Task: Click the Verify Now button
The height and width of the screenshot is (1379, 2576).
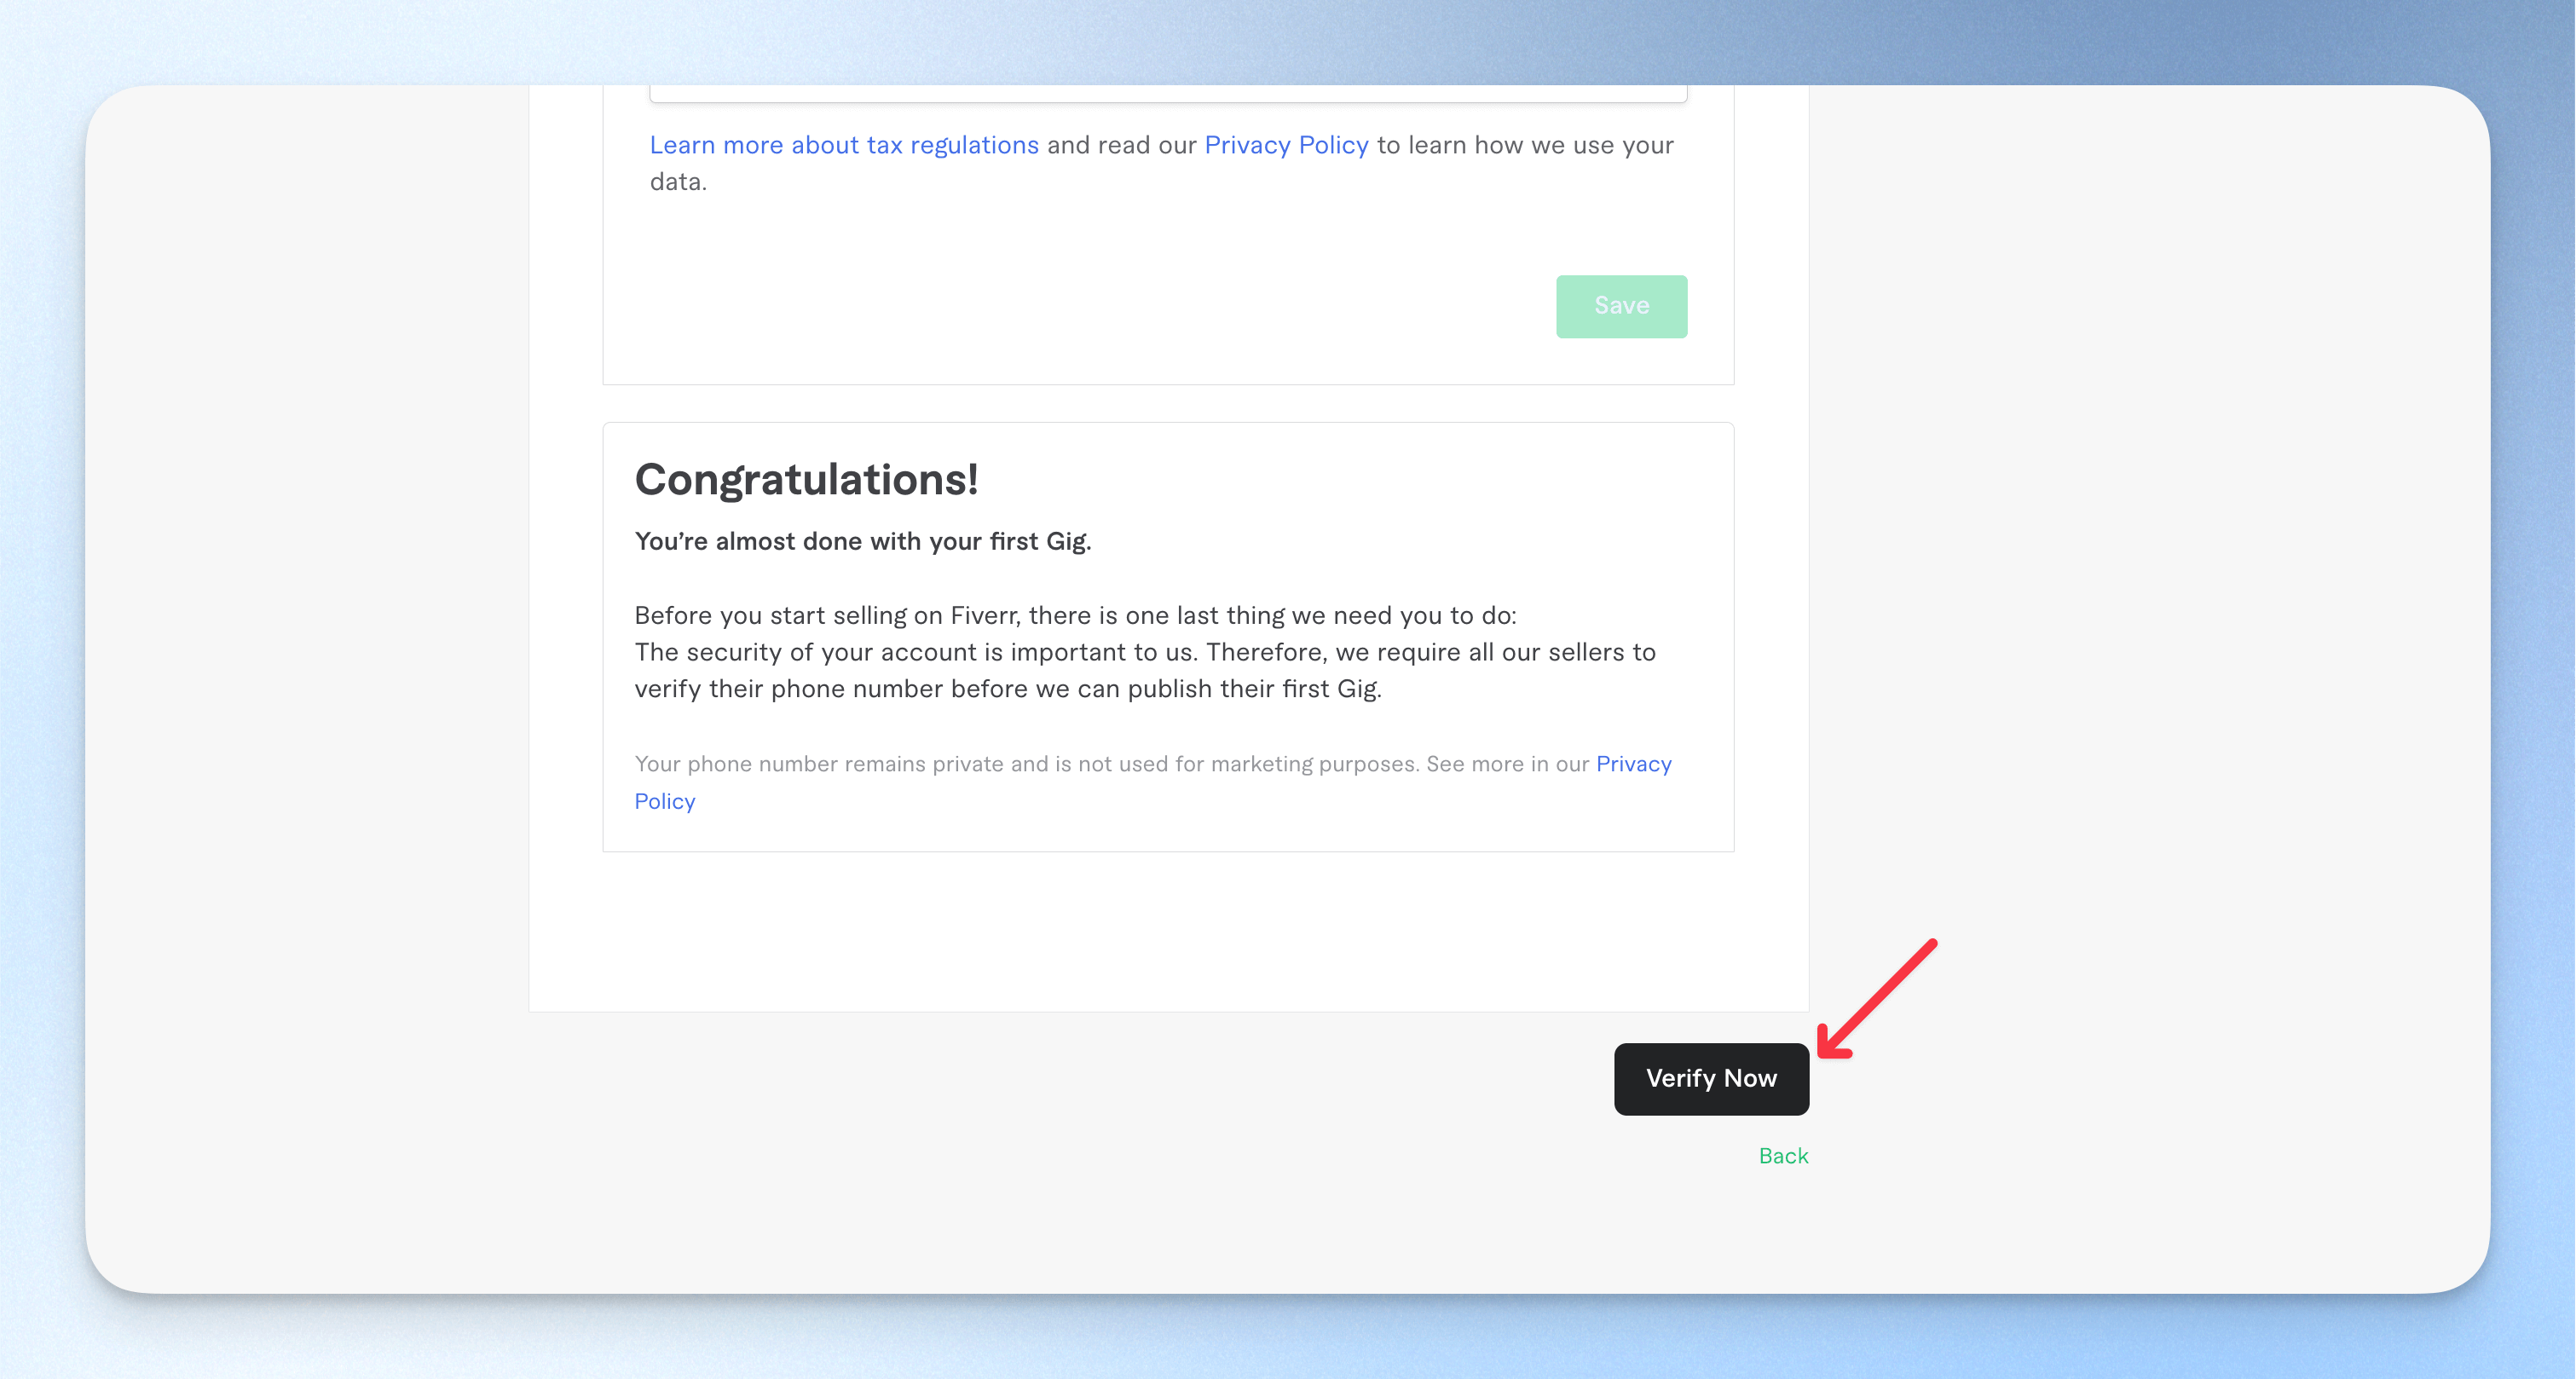Action: point(1711,1079)
